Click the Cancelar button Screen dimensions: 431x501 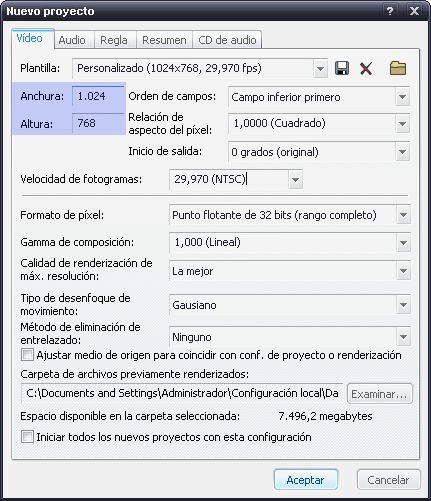coord(388,480)
